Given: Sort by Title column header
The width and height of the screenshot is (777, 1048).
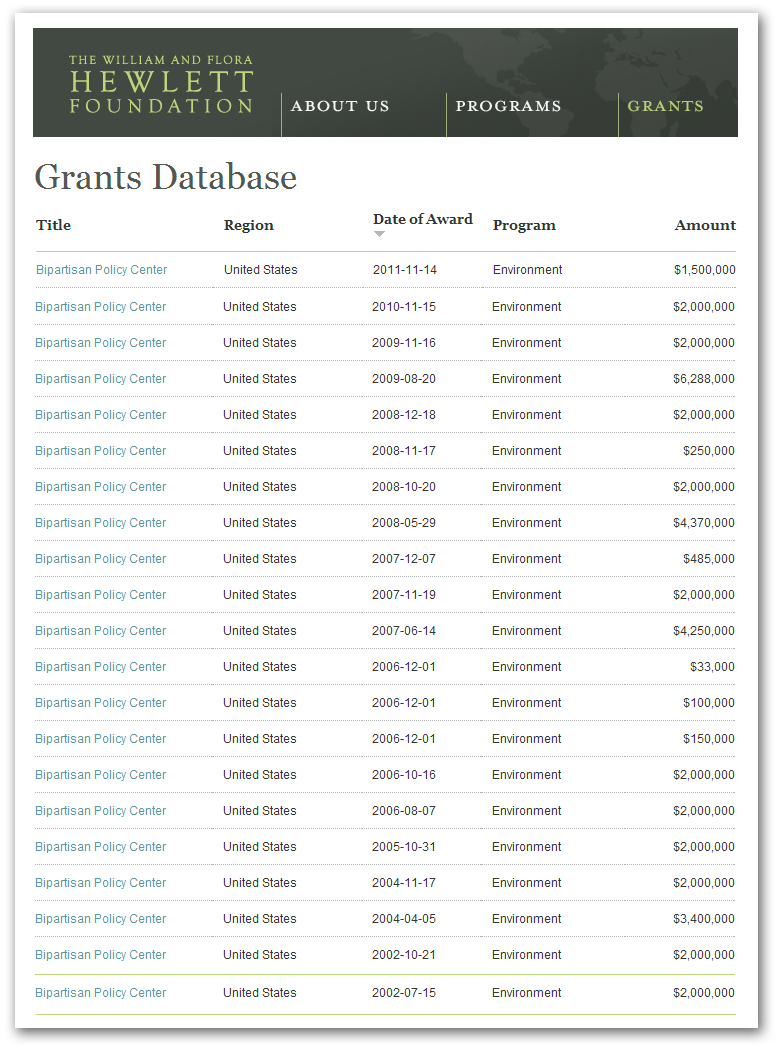Looking at the screenshot, I should 53,225.
